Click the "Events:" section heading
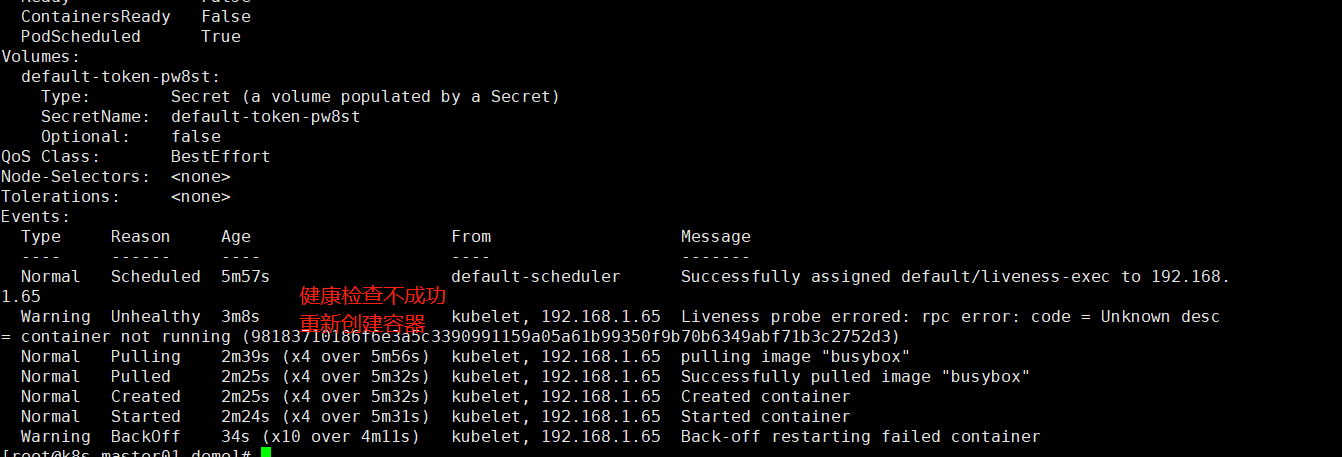 (x=36, y=216)
